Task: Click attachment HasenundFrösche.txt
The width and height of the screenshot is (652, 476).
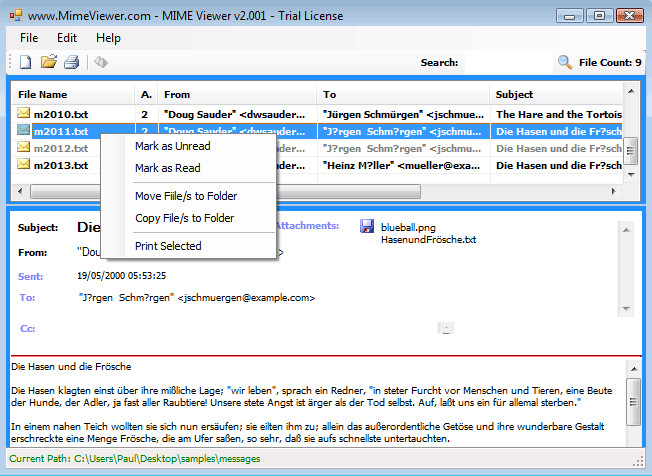Action: [x=428, y=239]
